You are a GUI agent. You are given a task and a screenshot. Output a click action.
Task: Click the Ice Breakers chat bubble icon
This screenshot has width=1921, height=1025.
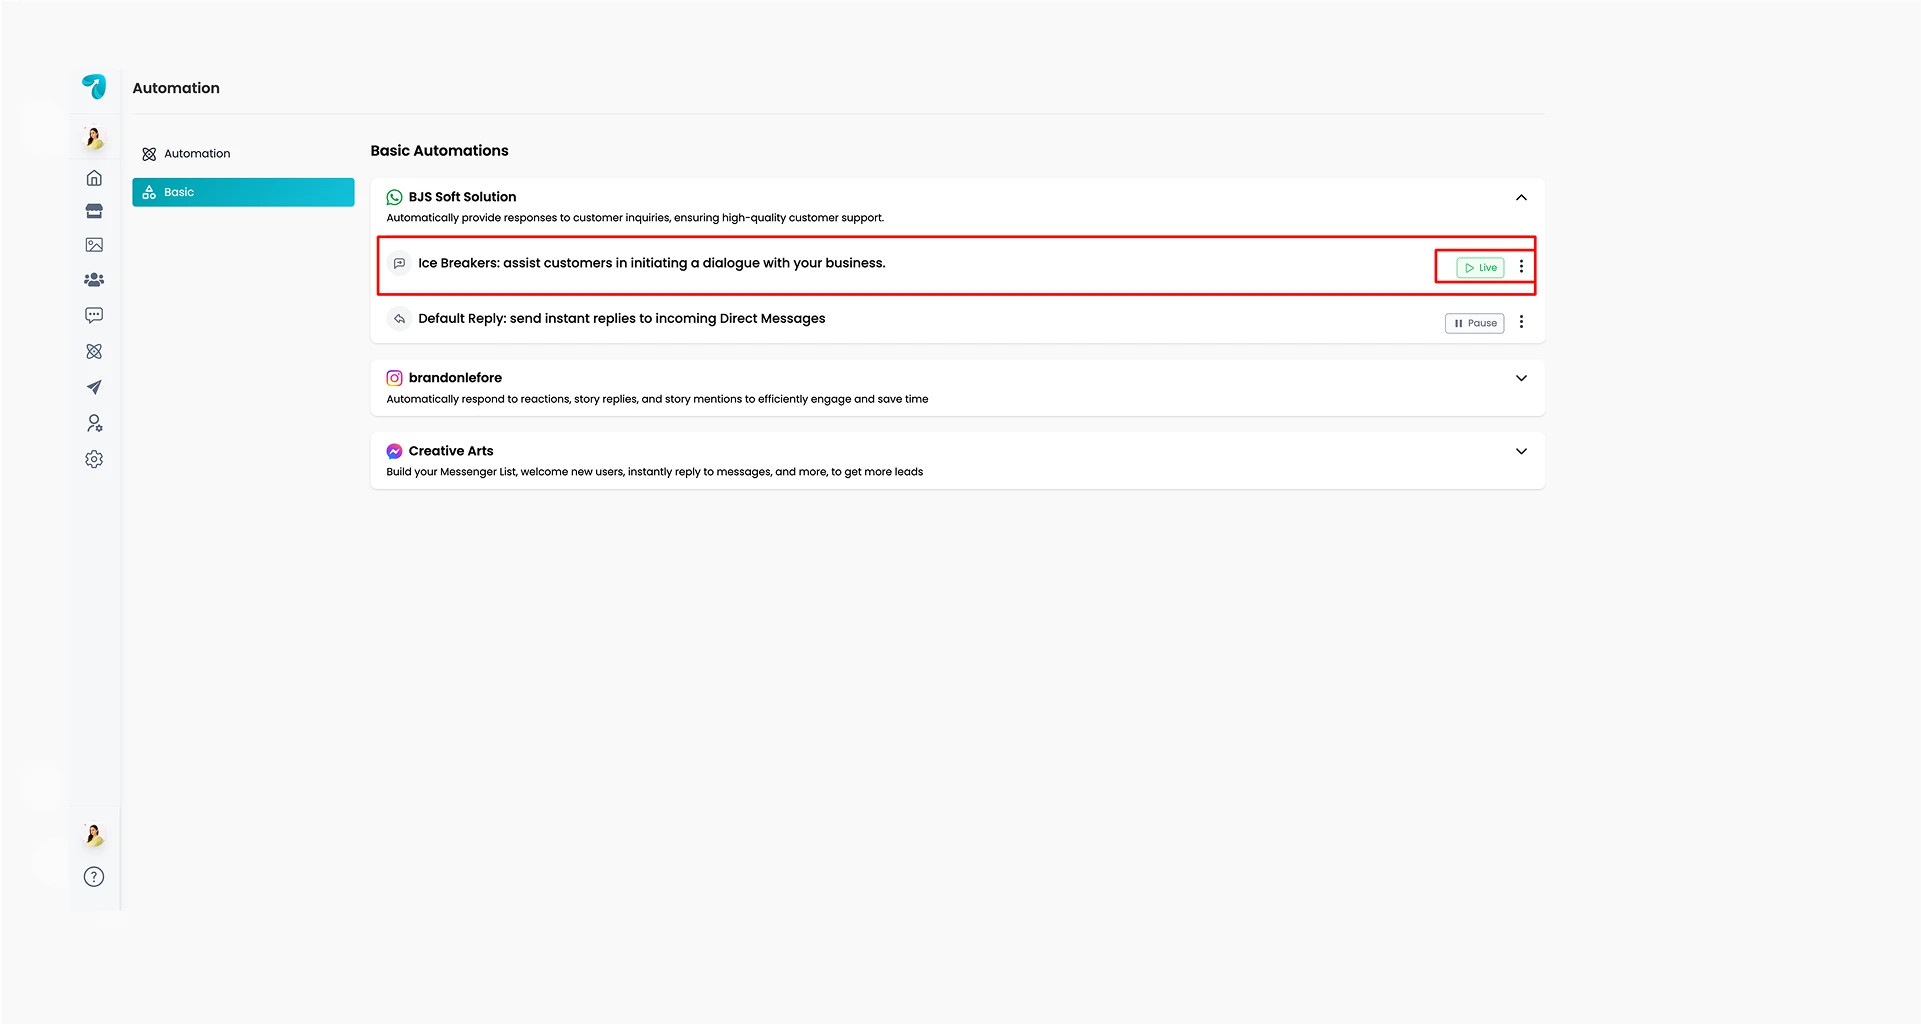[x=399, y=263]
